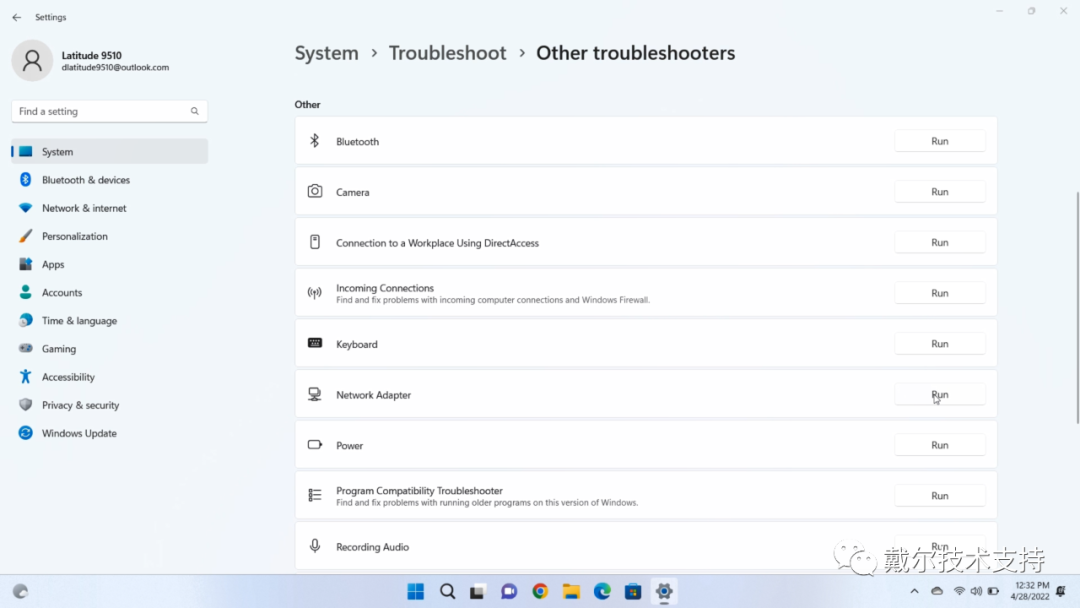Click the OneDrive cloud tray icon

[x=937, y=591]
